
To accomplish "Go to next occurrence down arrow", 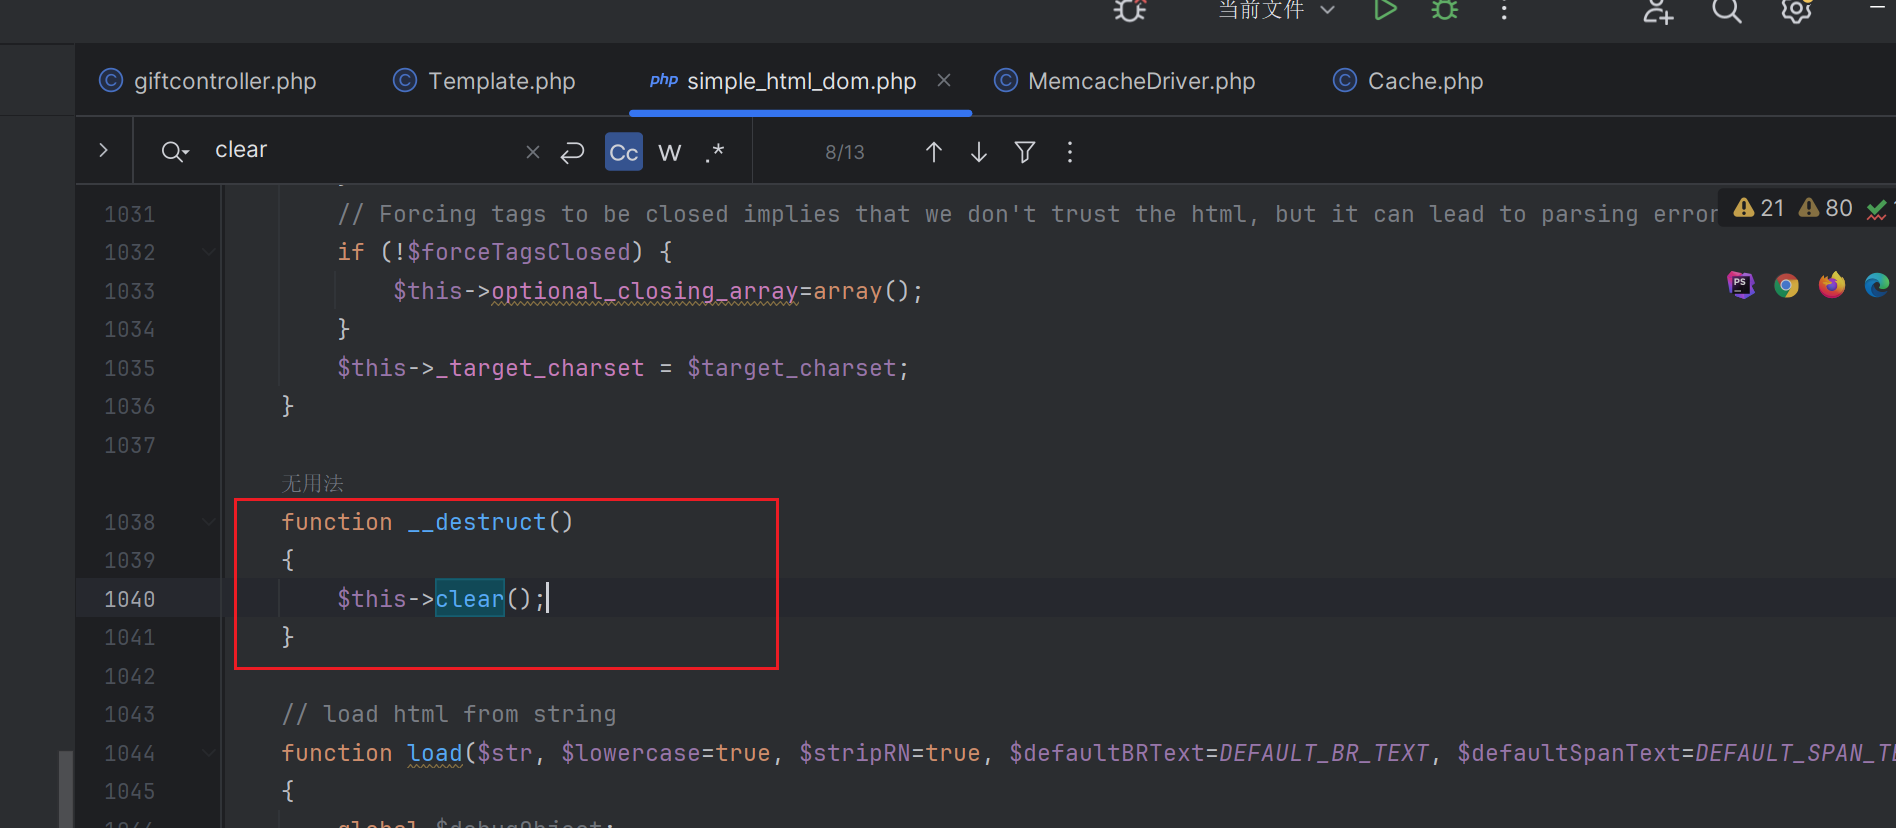I will click(979, 152).
